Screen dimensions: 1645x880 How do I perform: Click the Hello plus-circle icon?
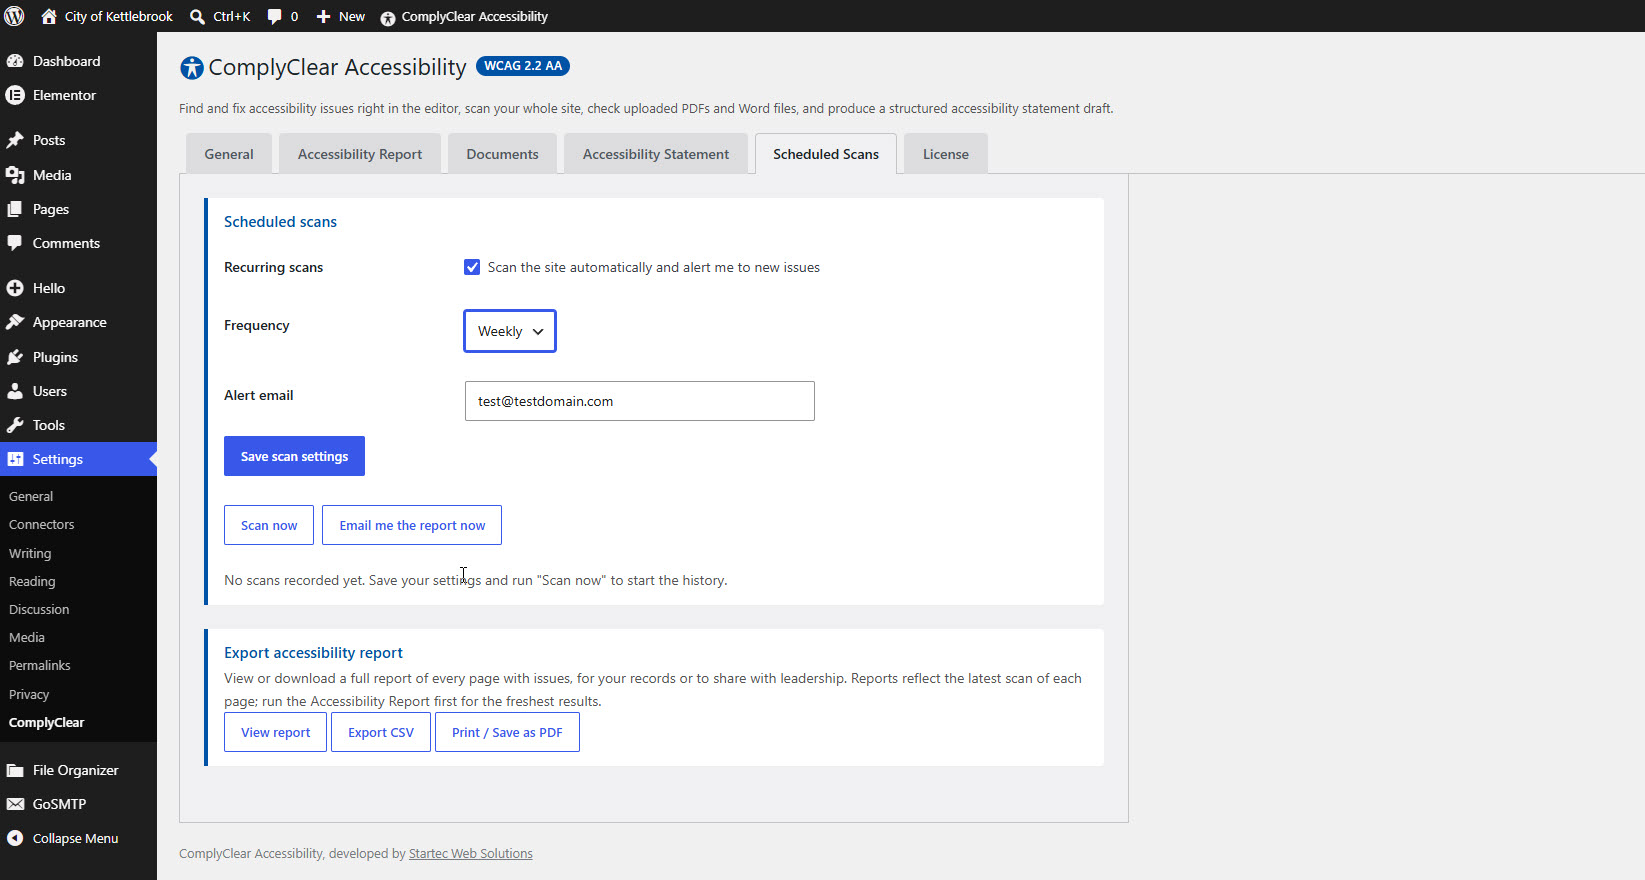(x=15, y=288)
